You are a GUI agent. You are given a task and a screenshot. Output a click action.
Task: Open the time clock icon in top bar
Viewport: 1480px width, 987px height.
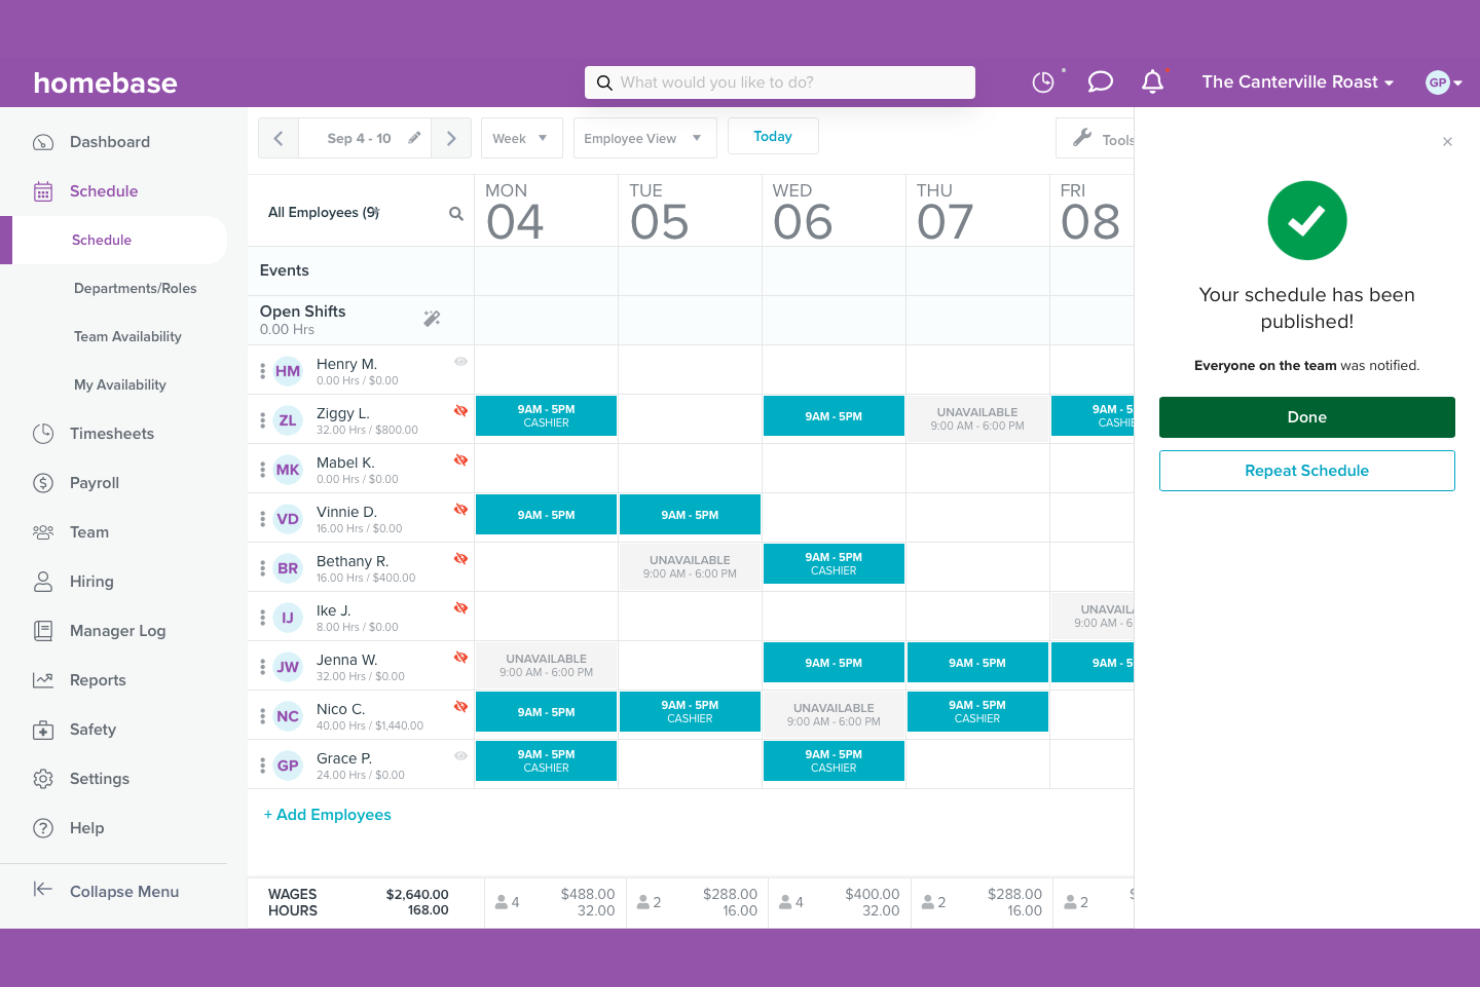pos(1044,82)
